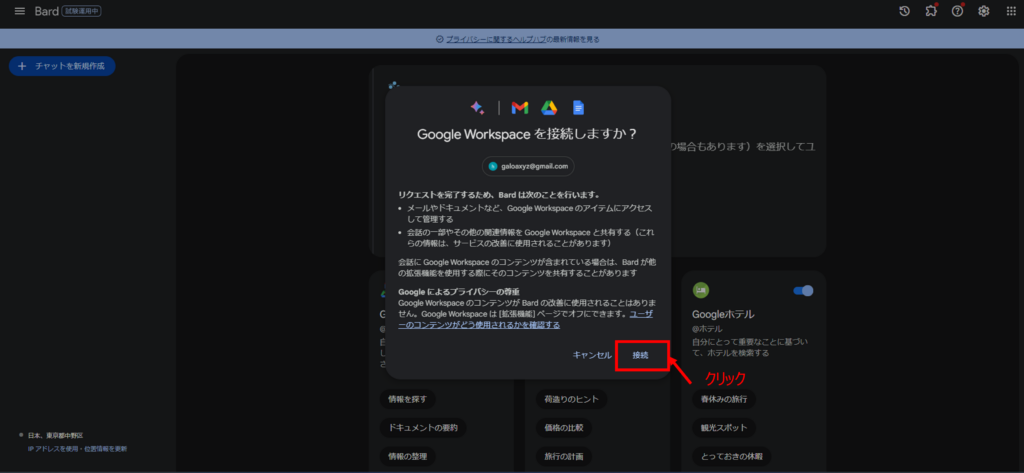Click the キャンセル button
The width and height of the screenshot is (1024, 473).
click(x=592, y=355)
